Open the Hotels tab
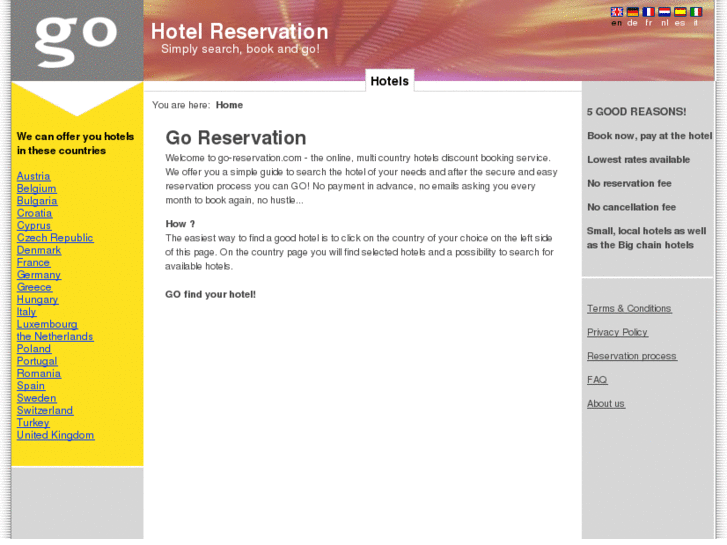Screen dimensions: 727x545 (389, 81)
